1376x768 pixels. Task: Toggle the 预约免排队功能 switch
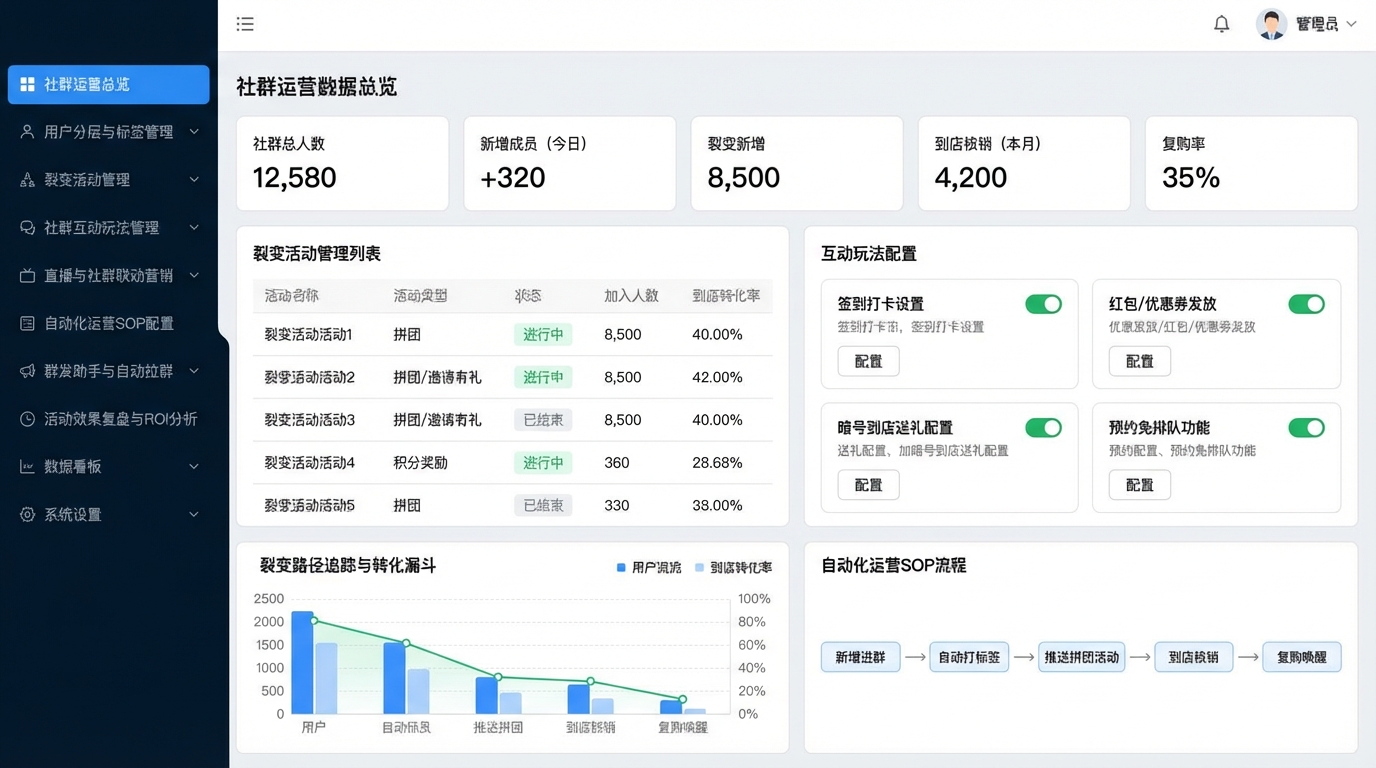coord(1306,428)
